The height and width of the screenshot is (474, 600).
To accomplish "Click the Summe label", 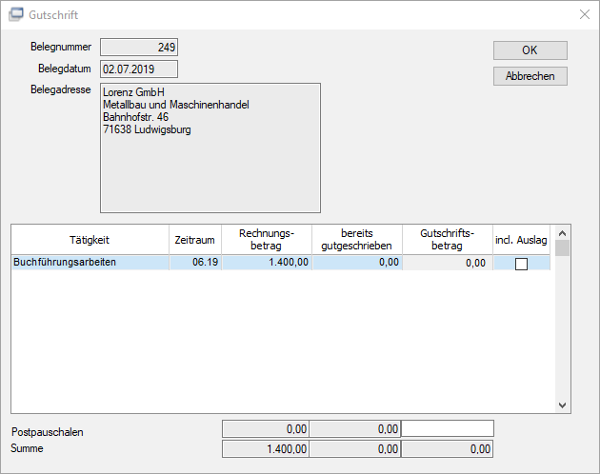I will tap(27, 448).
